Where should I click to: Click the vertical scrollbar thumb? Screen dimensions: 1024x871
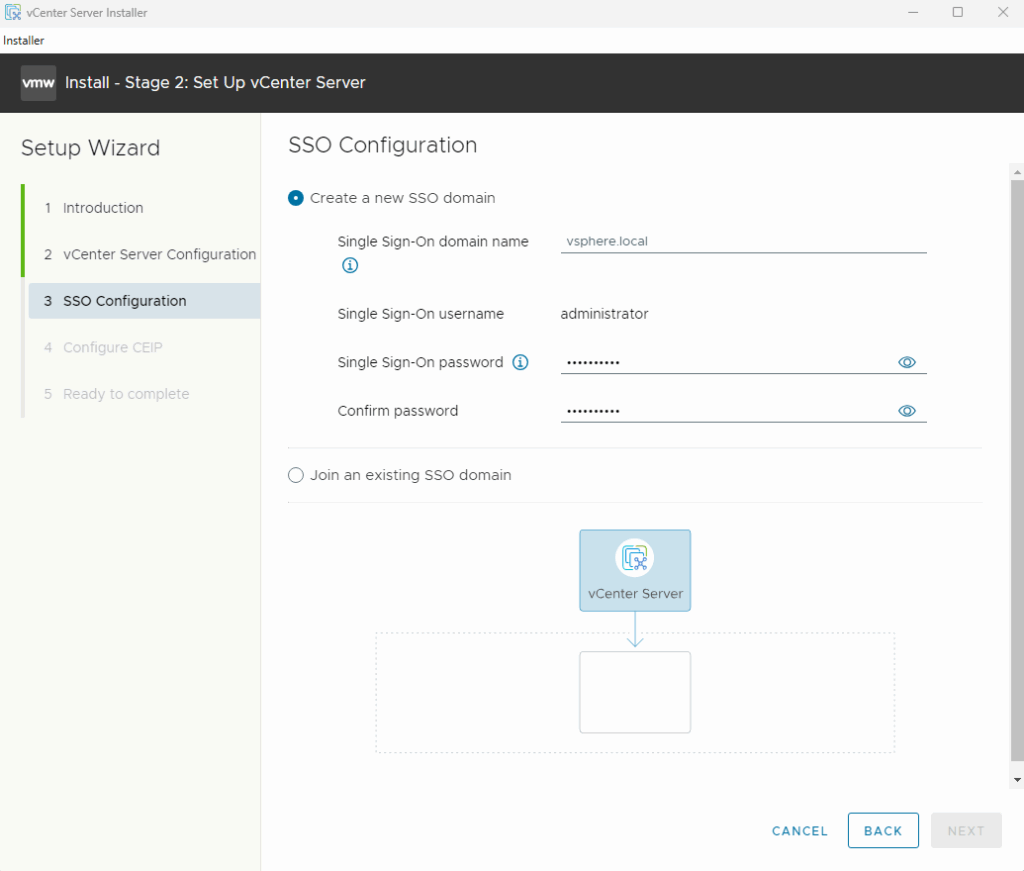click(1017, 470)
